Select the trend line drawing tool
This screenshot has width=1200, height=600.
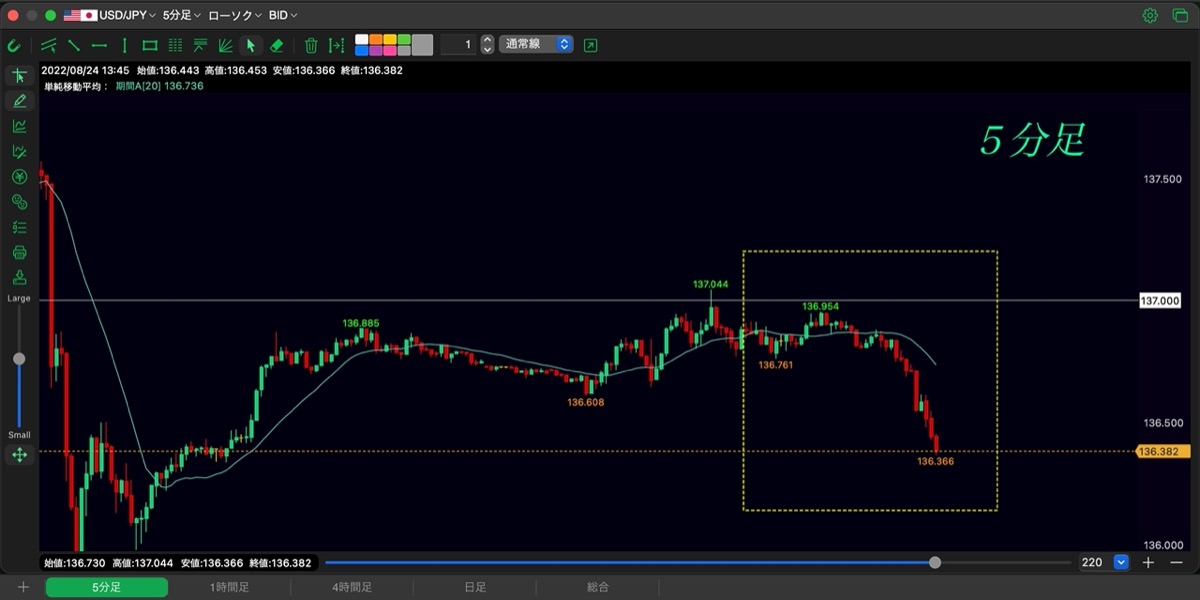click(x=74, y=45)
